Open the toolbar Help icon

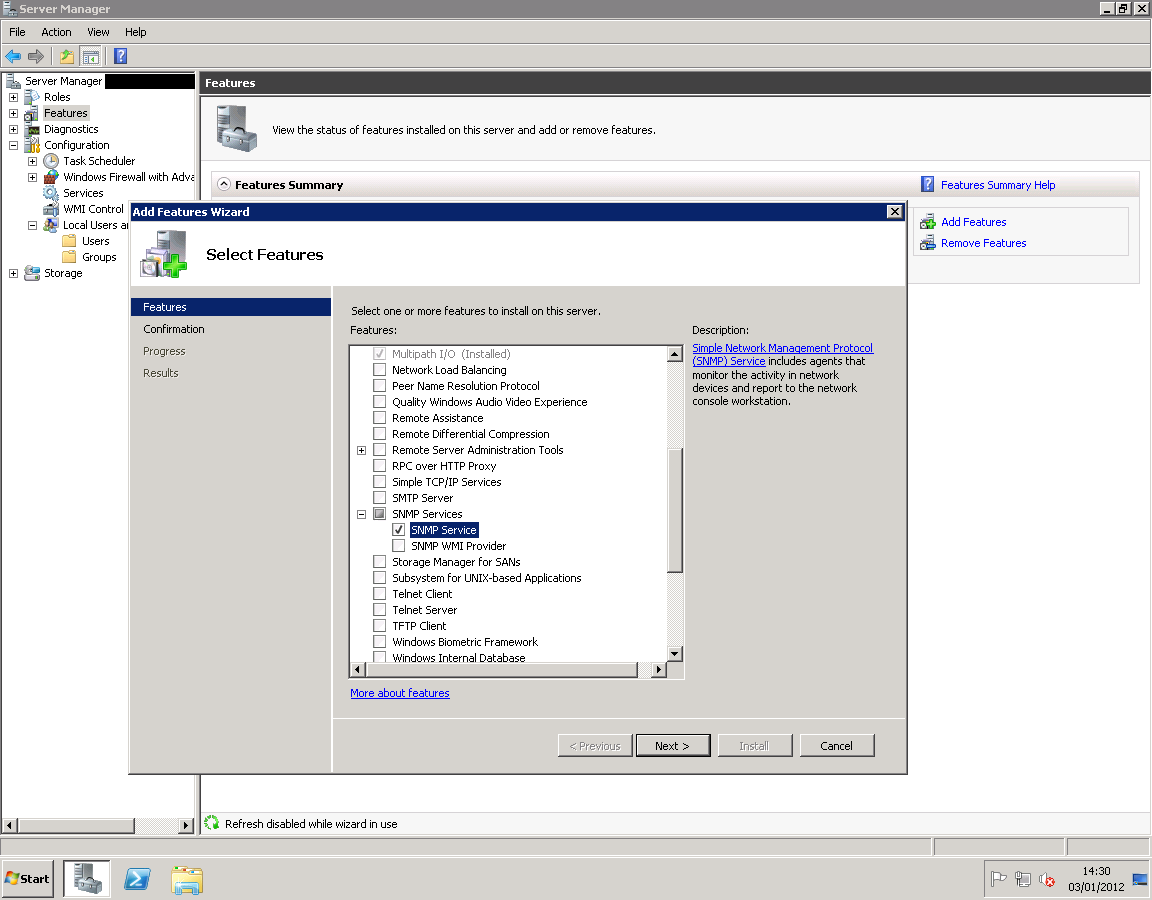point(120,57)
